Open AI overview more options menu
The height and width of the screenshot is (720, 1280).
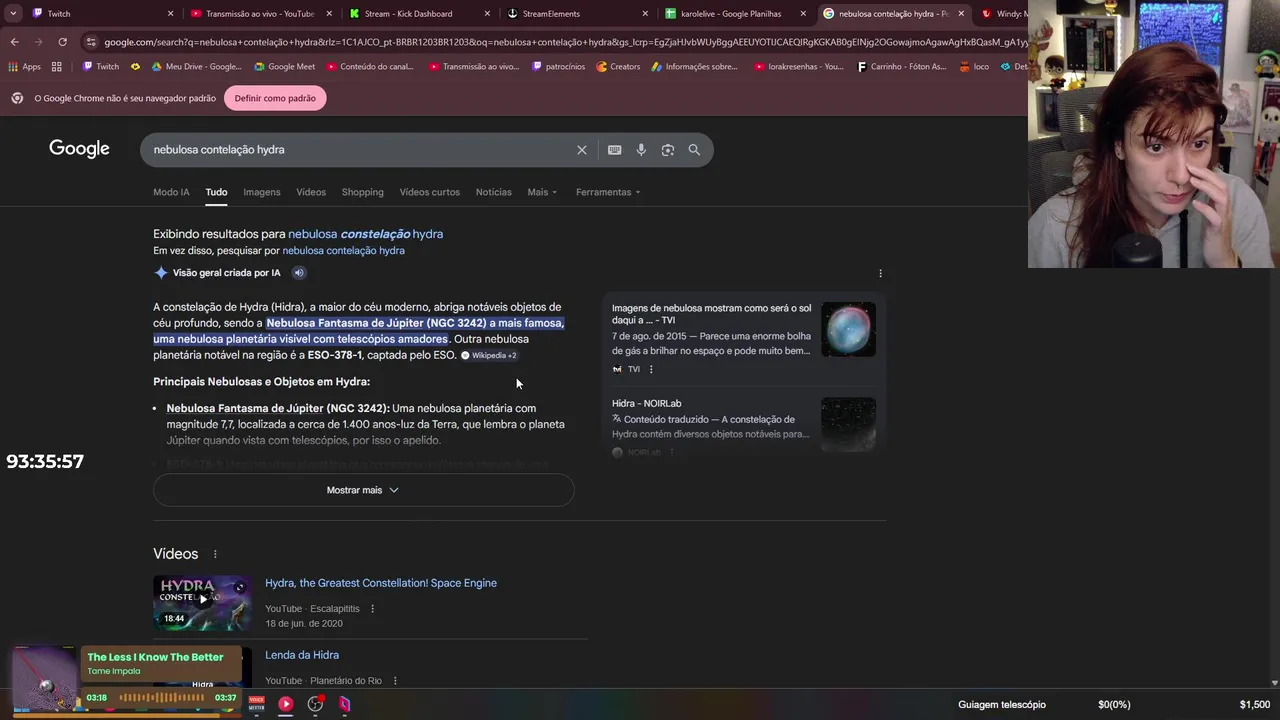pos(880,273)
